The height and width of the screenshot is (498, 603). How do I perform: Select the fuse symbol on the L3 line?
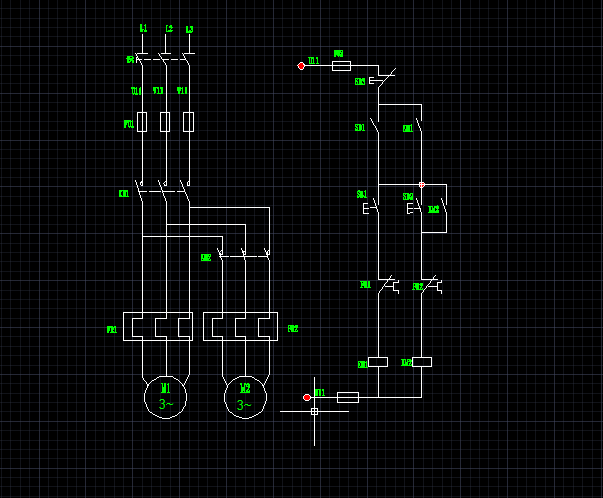coord(188,122)
